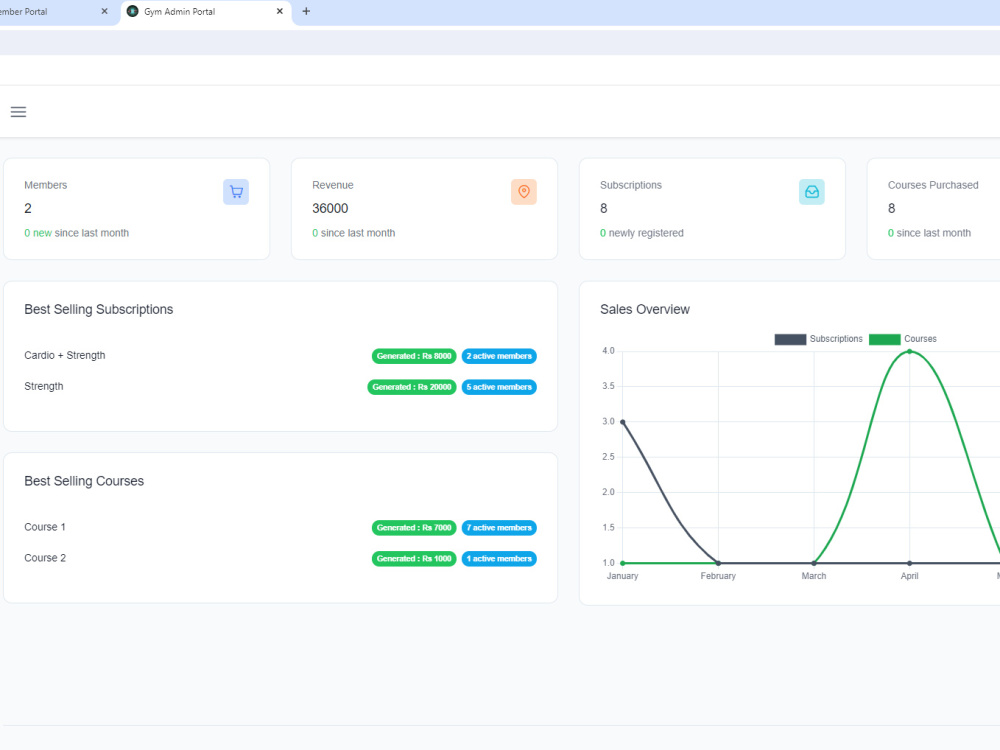
Task: Click the January axis label
Action: 622,576
